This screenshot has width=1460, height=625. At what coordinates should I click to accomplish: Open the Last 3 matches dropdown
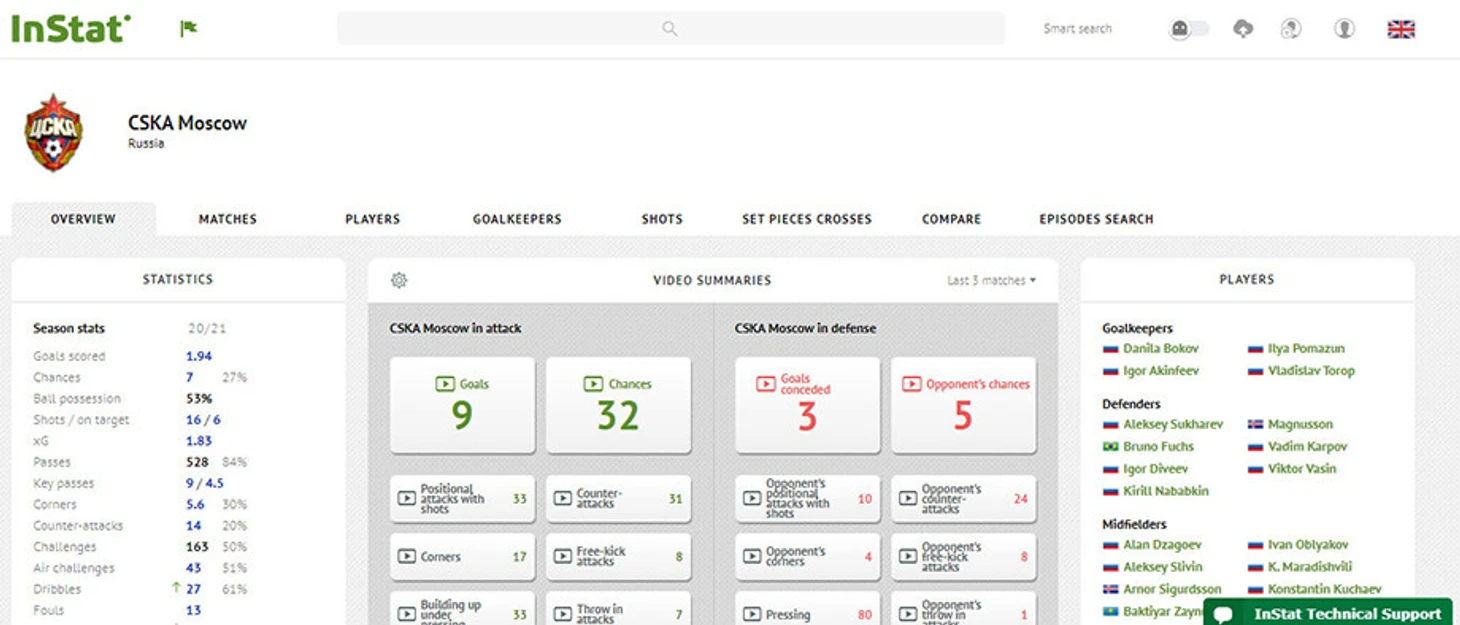click(x=991, y=281)
